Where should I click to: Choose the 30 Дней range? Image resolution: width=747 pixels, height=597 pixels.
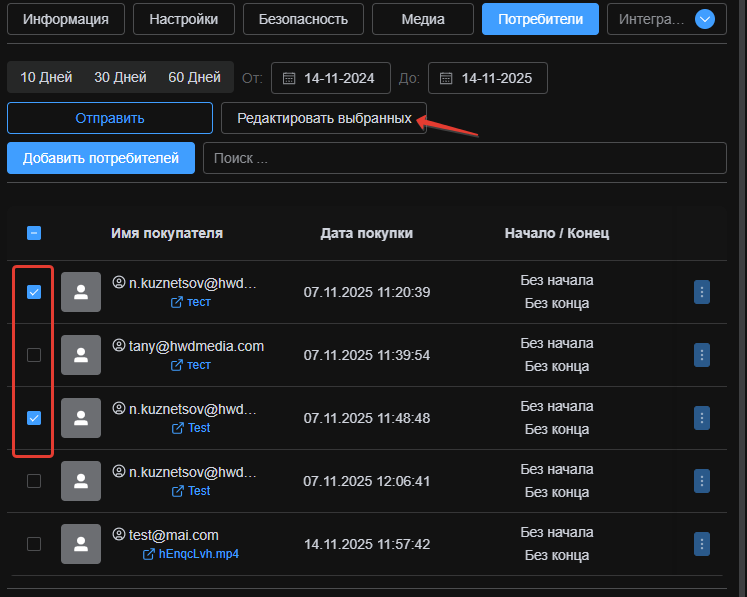pyautogui.click(x=120, y=77)
